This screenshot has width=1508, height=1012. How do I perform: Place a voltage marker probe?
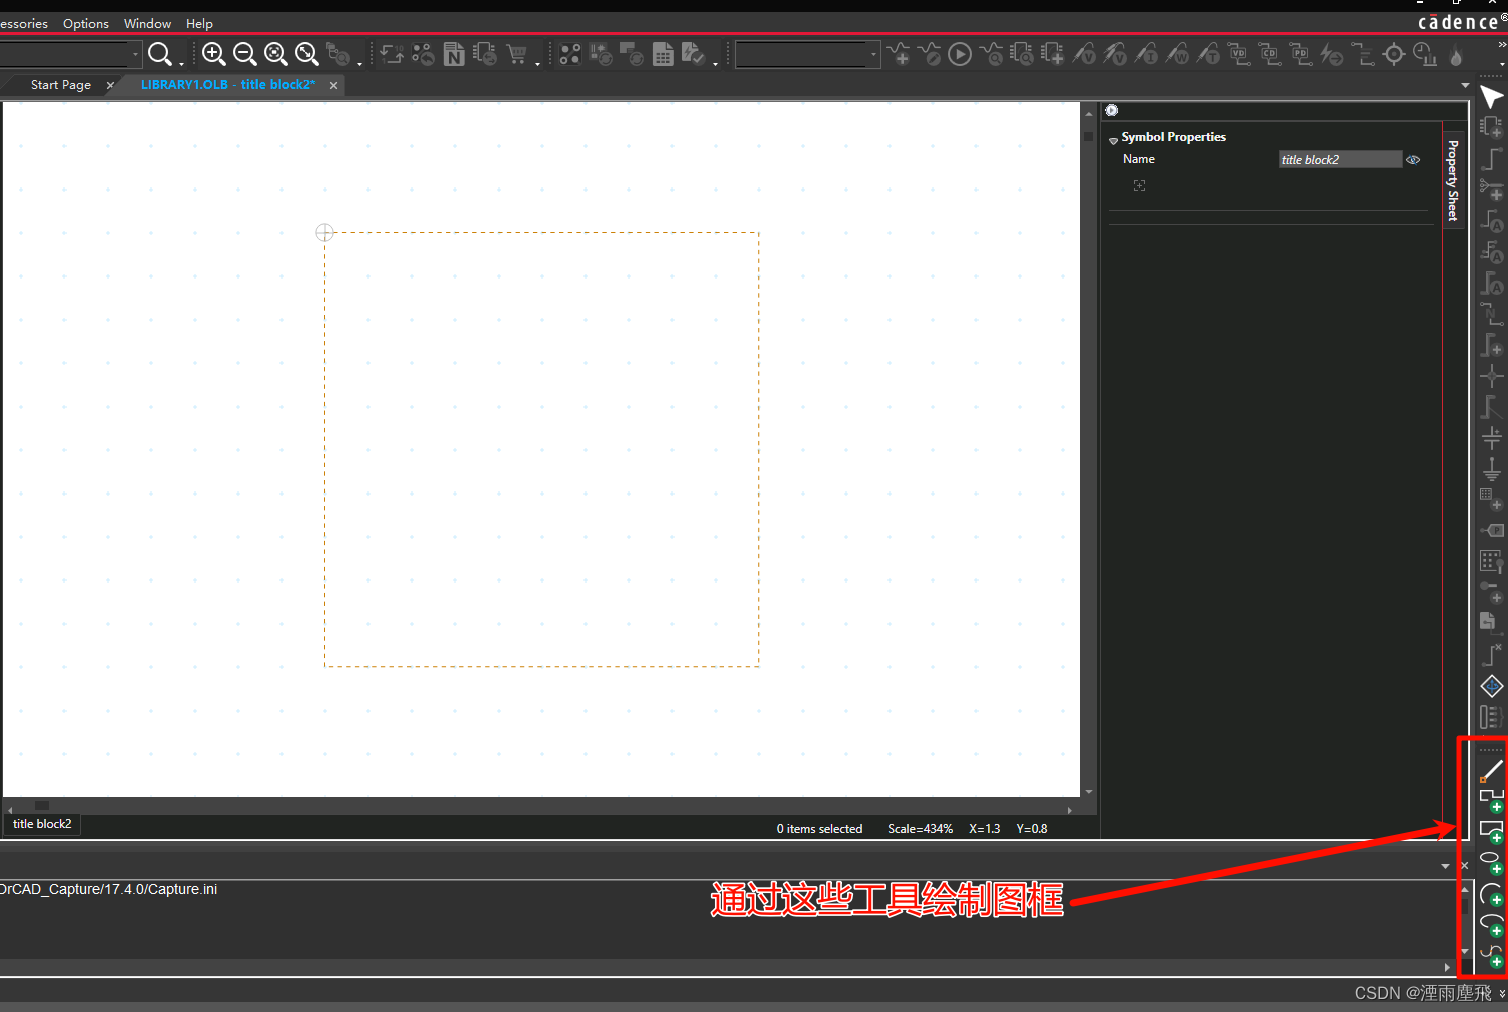(1084, 54)
